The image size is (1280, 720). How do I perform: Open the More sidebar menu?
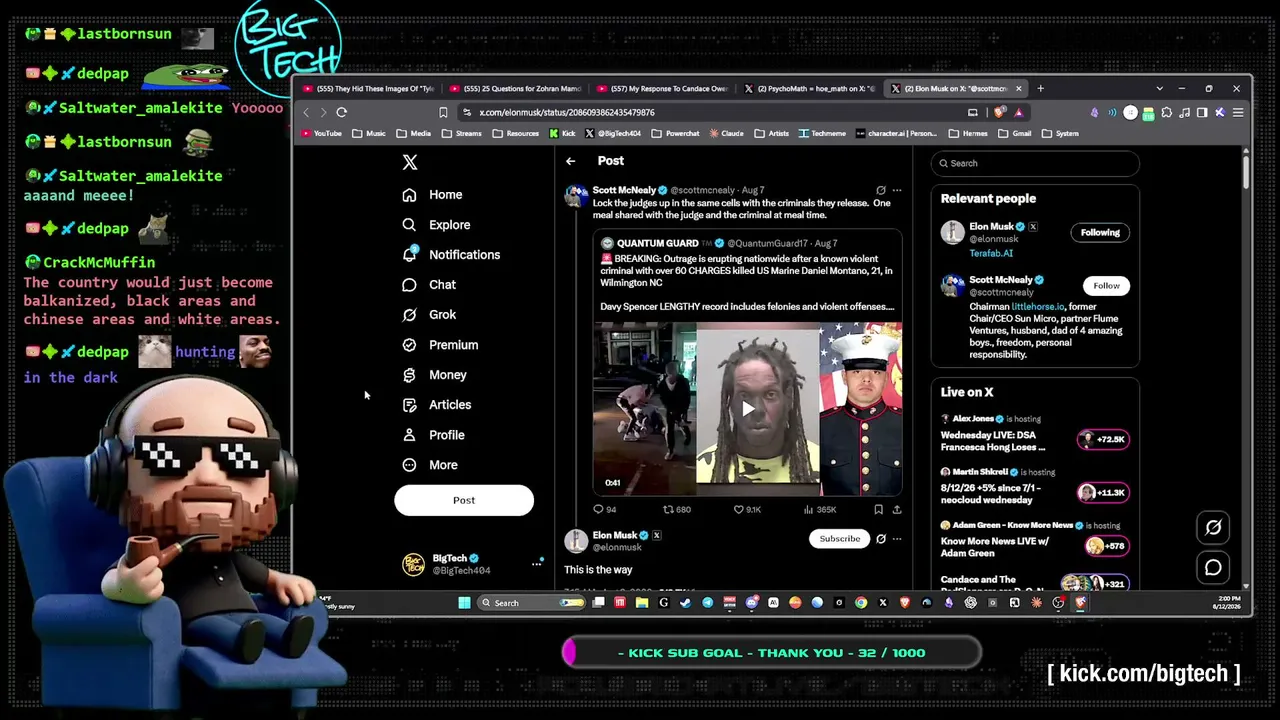click(430, 465)
